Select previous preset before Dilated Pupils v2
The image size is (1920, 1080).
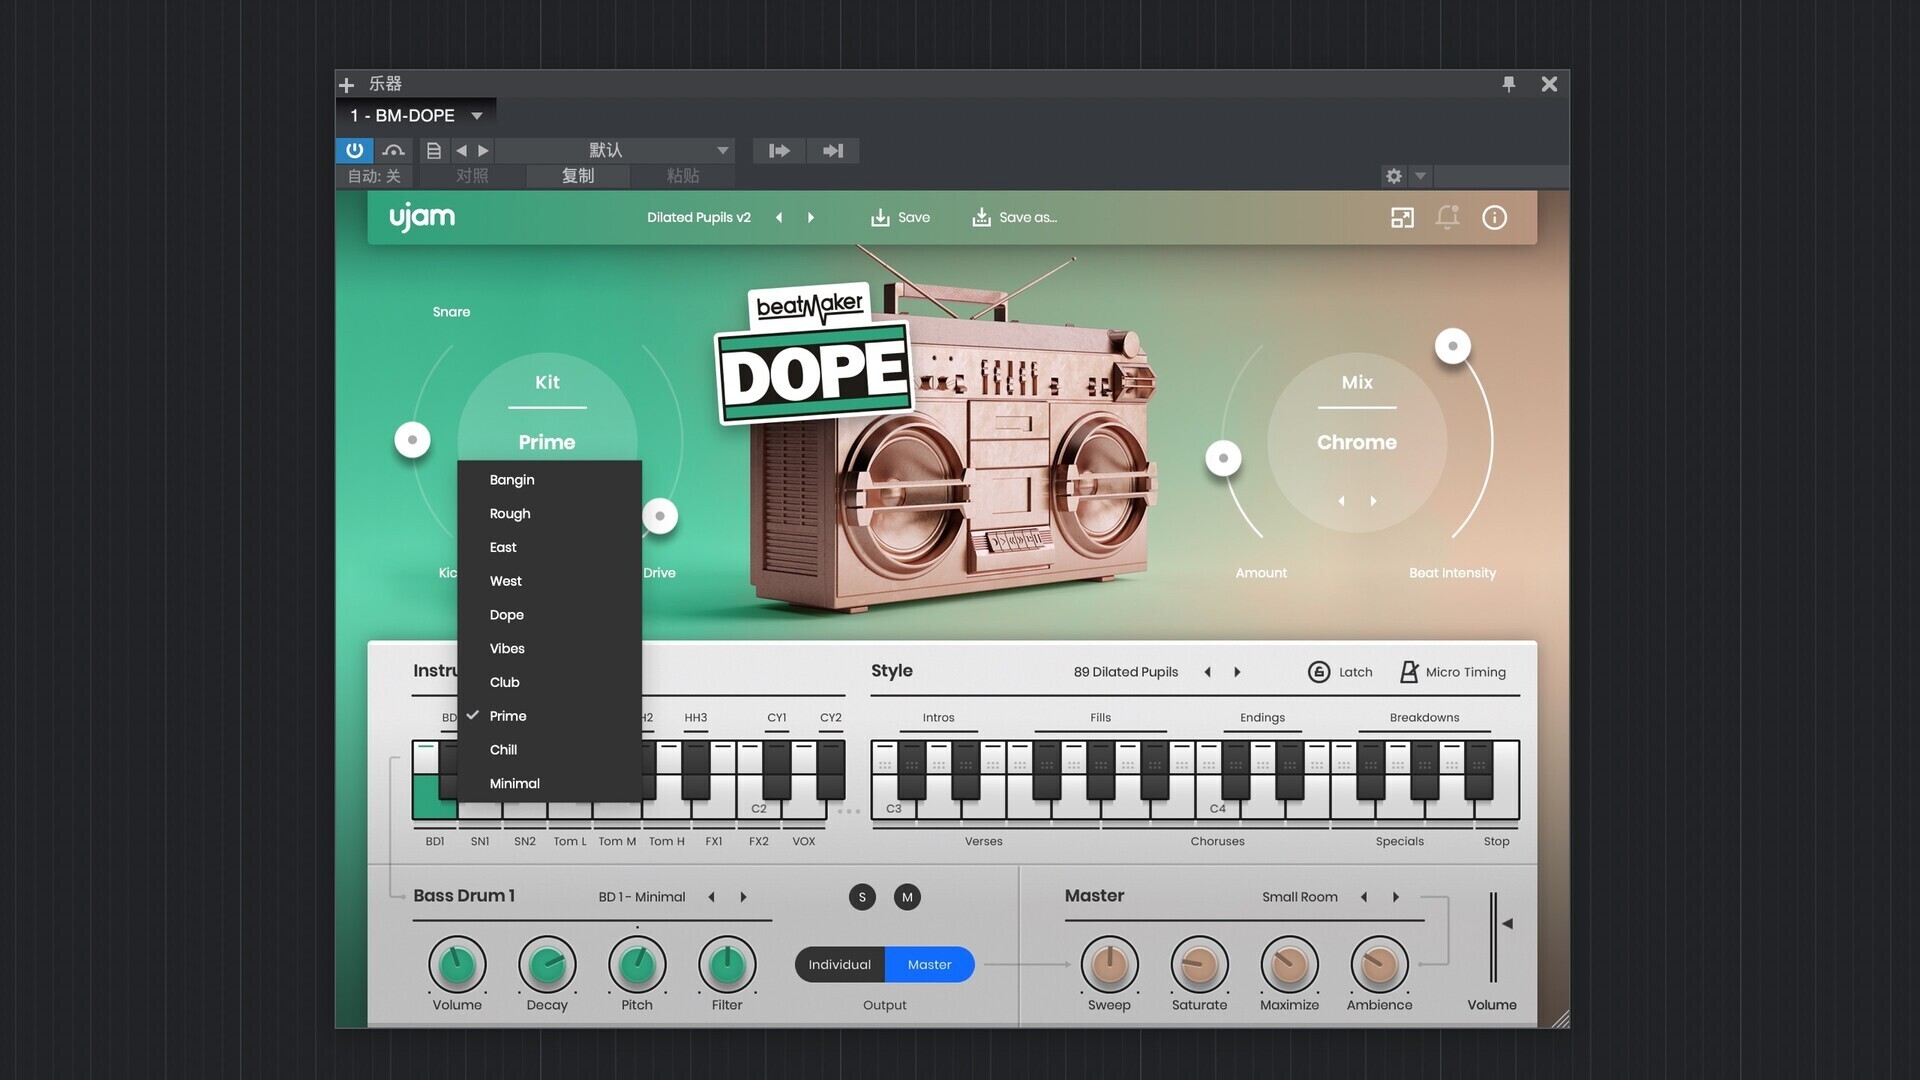779,217
